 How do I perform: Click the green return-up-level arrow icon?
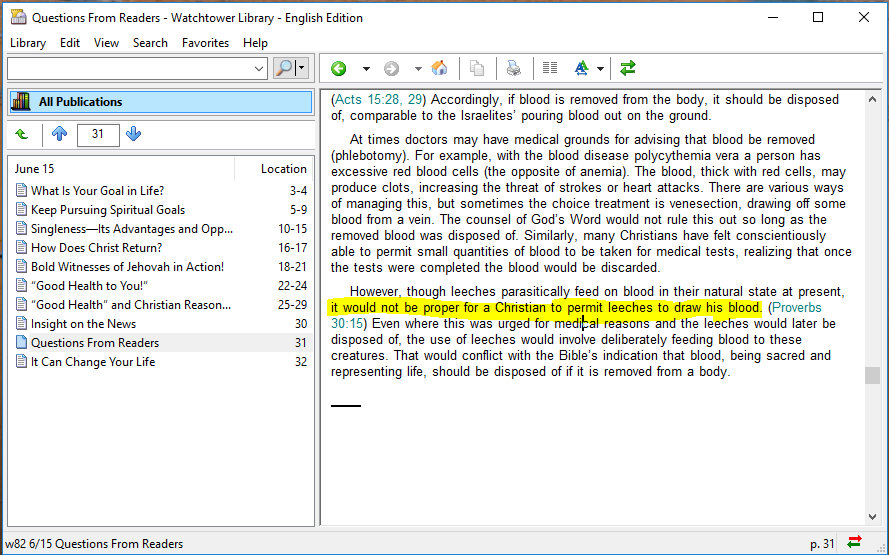coord(22,134)
